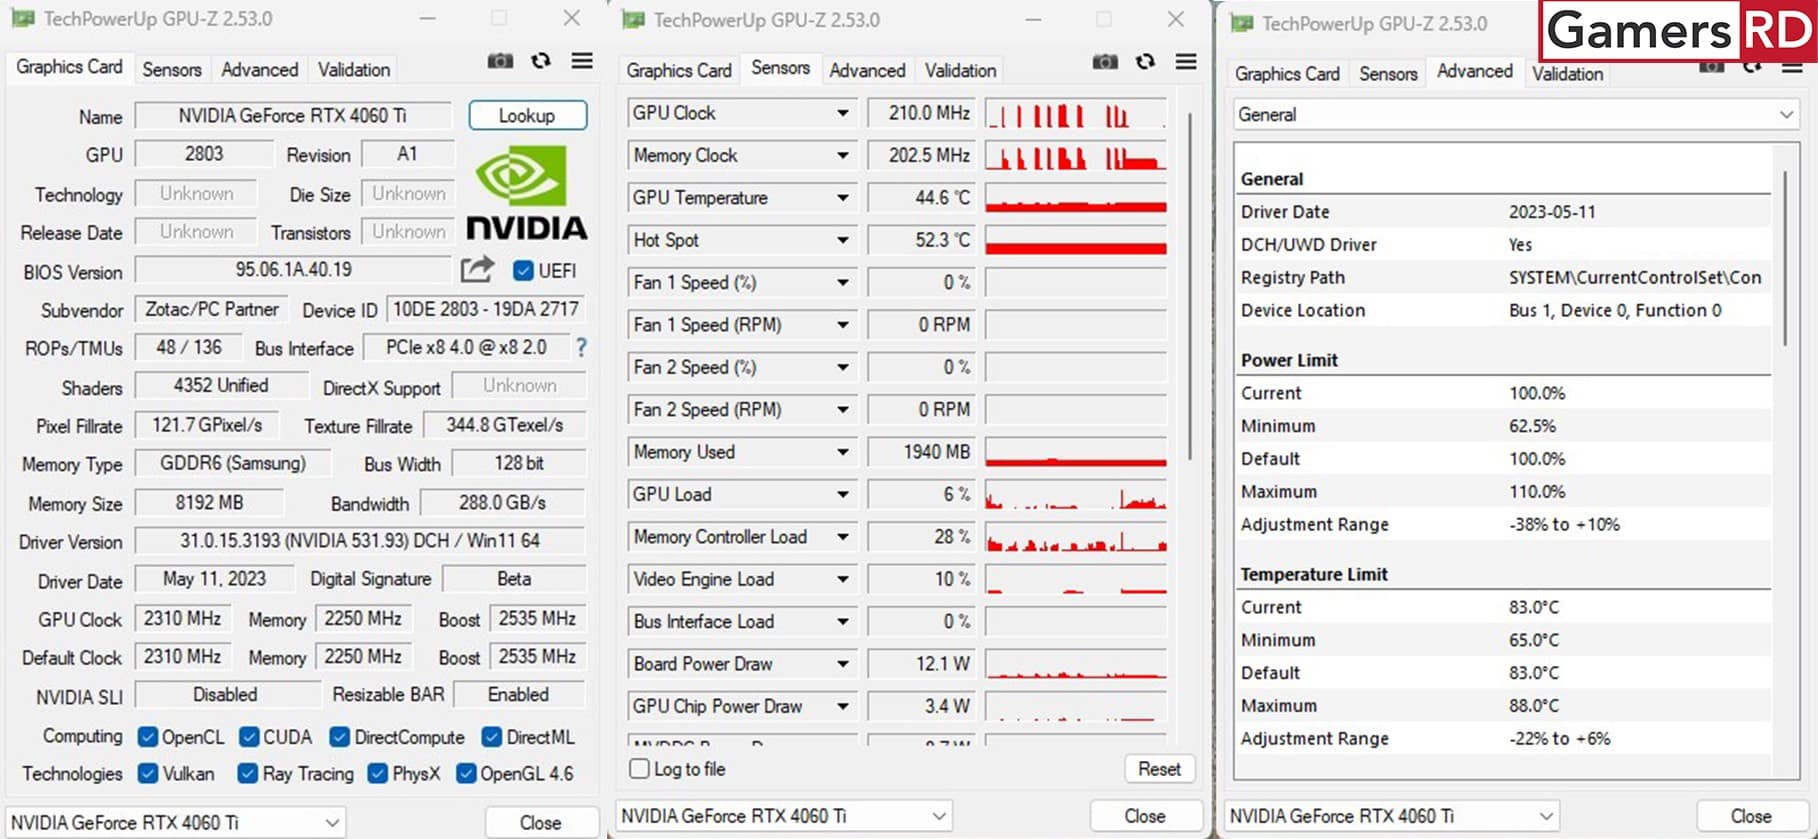Open GPU Temperature sensor dropdown
The image size is (1818, 839).
pyautogui.click(x=843, y=198)
